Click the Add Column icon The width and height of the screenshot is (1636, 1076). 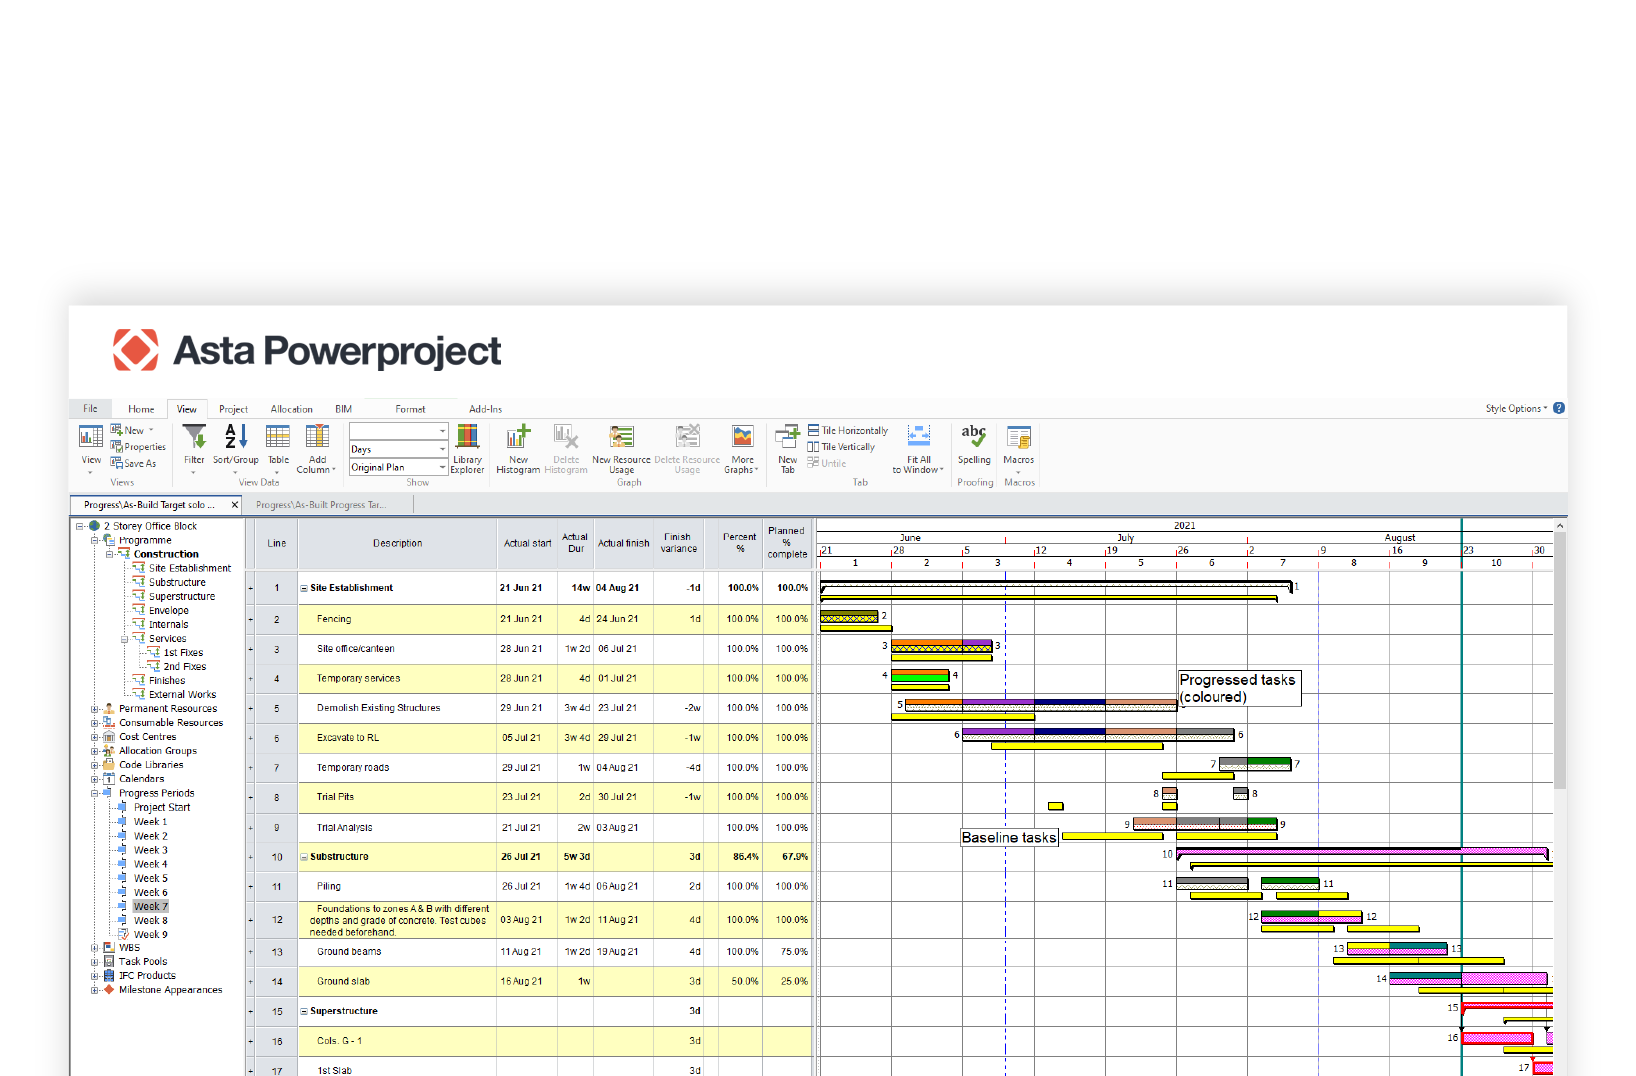coord(317,437)
